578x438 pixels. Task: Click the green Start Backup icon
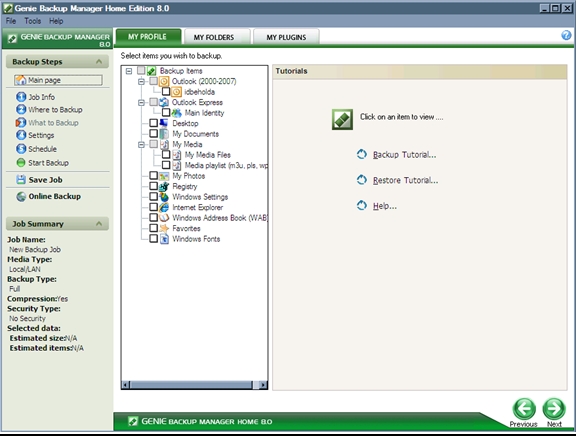(21, 163)
